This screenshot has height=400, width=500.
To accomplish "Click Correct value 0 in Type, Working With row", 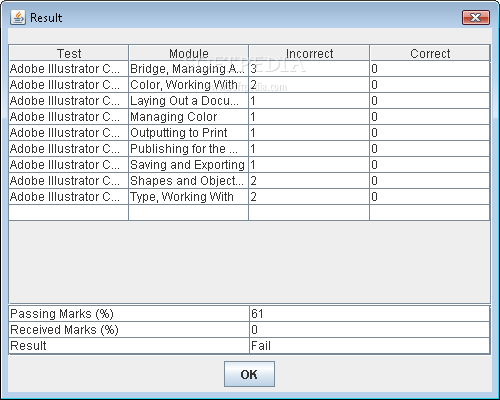I will (x=430, y=197).
